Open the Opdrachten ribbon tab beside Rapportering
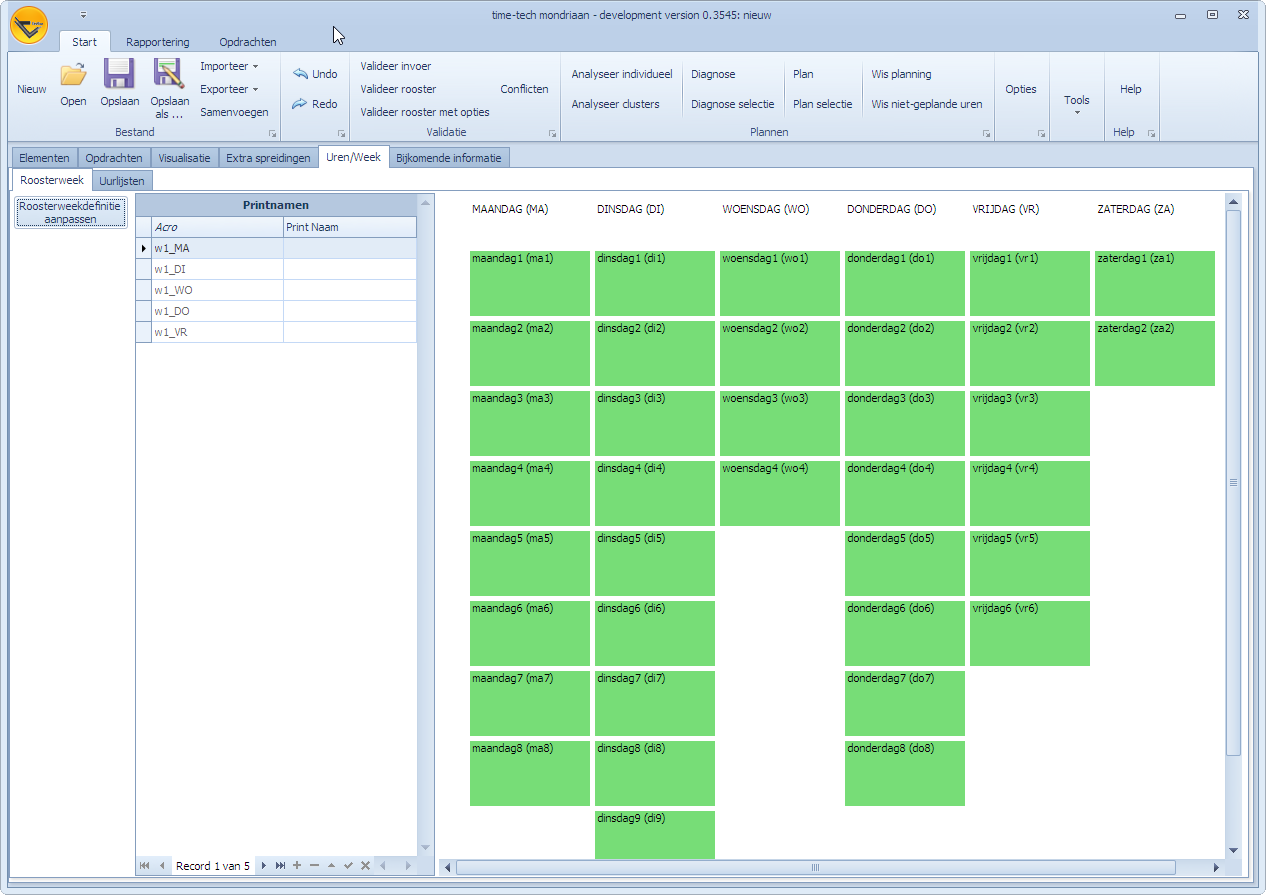Viewport: 1266px width, 895px height. [248, 42]
